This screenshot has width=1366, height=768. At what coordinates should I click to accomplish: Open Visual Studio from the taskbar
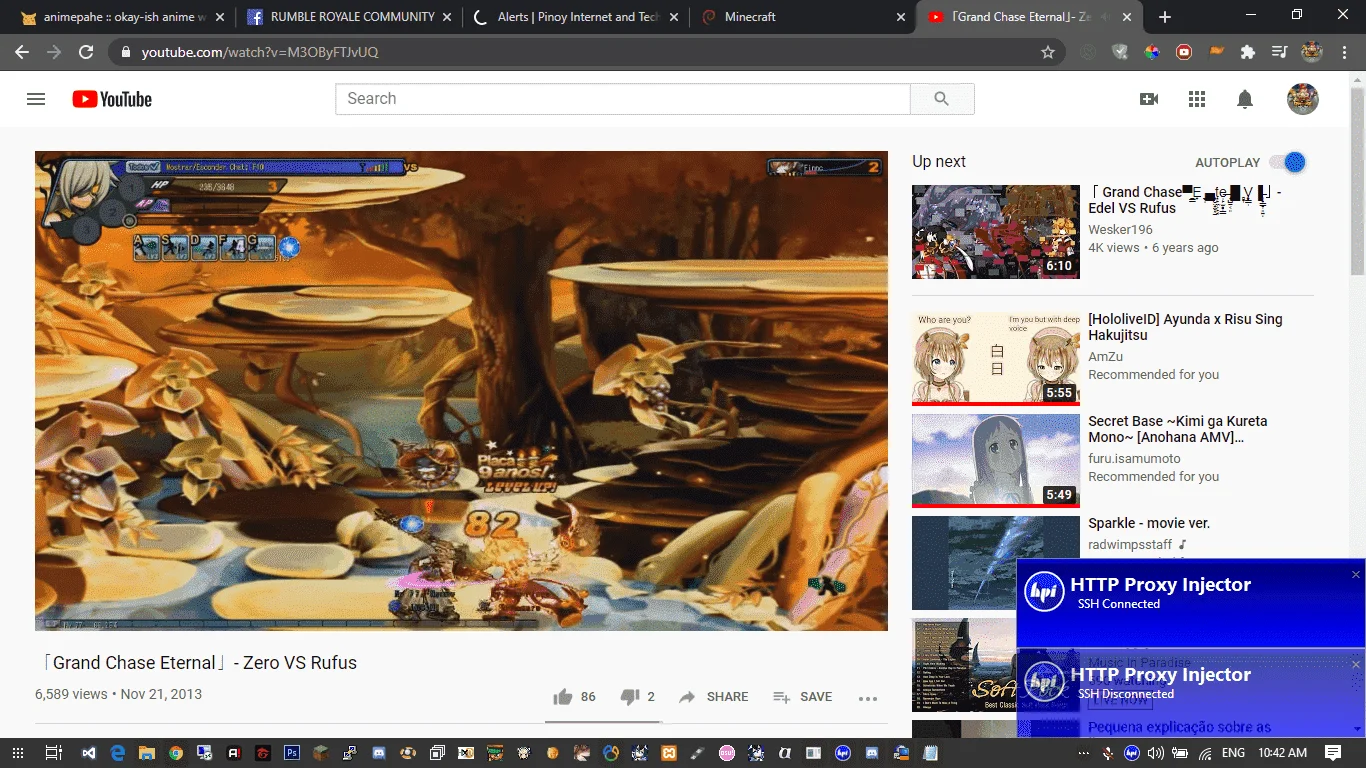click(89, 753)
